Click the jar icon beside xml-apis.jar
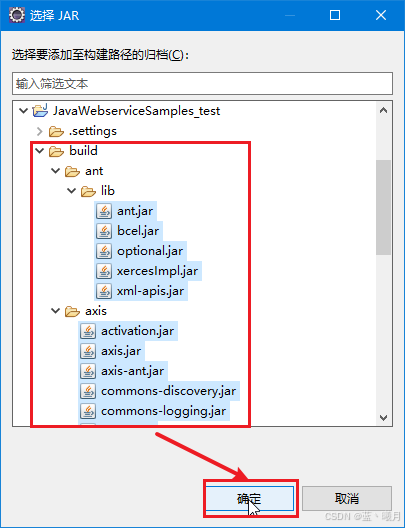 (x=104, y=291)
